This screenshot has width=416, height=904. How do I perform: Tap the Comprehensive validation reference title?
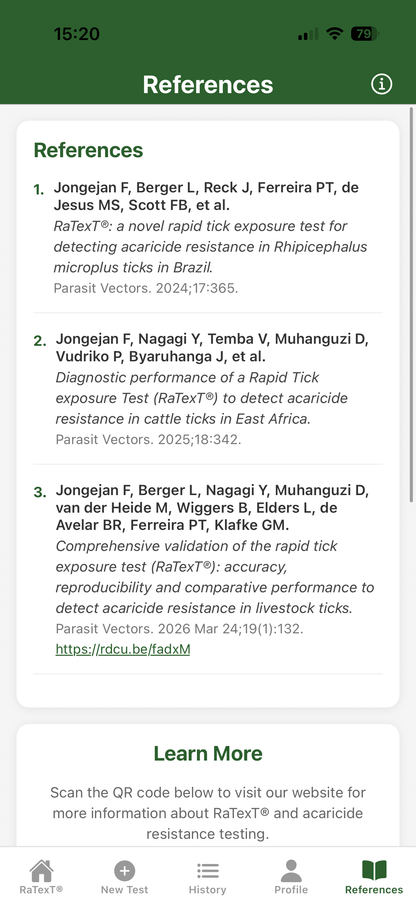pyautogui.click(x=214, y=577)
